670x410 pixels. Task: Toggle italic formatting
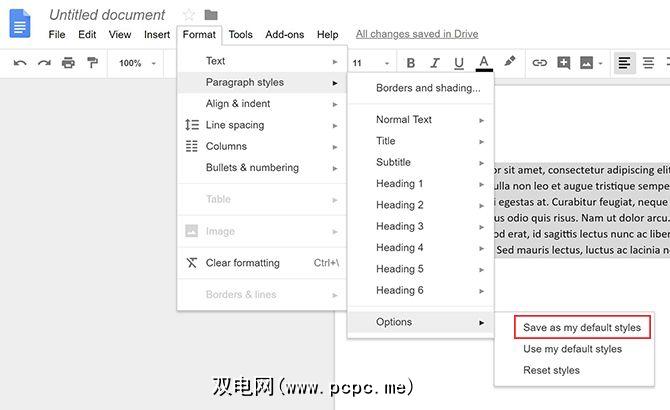point(435,63)
